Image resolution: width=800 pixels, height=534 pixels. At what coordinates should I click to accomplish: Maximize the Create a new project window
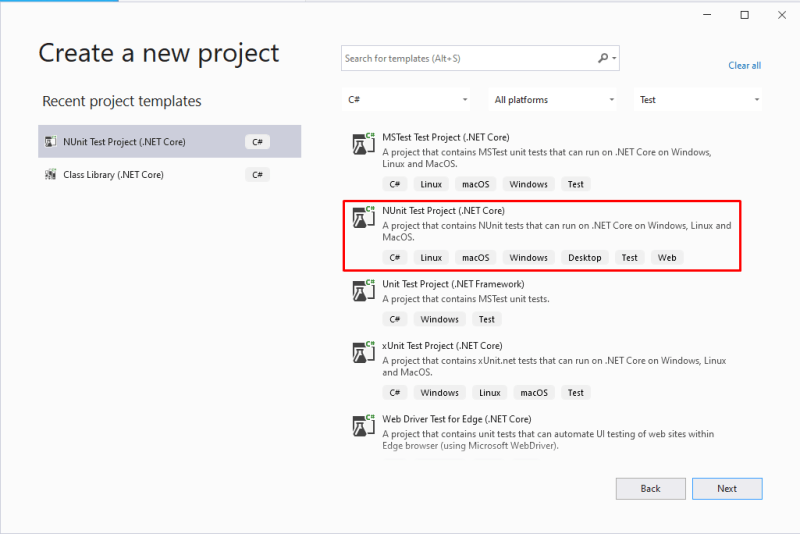(x=744, y=15)
